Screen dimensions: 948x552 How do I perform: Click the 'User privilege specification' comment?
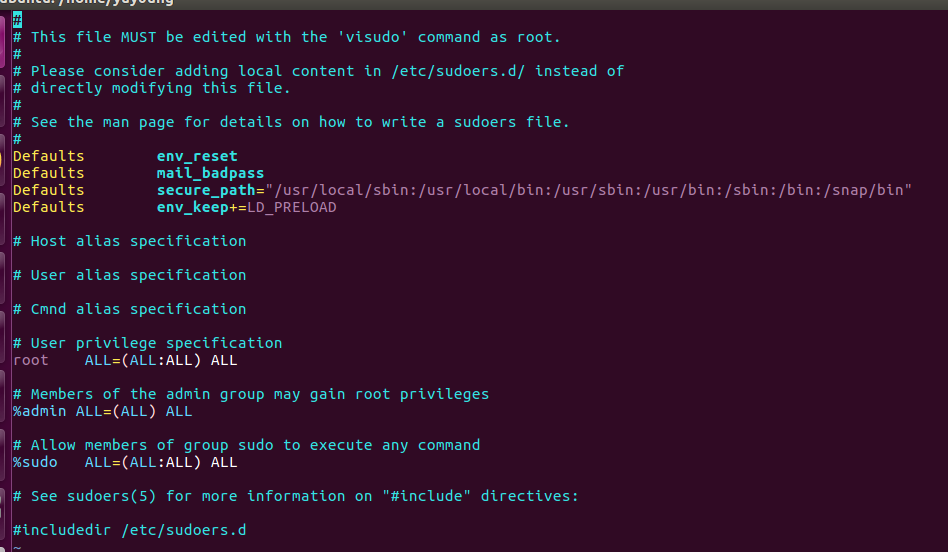coord(156,343)
